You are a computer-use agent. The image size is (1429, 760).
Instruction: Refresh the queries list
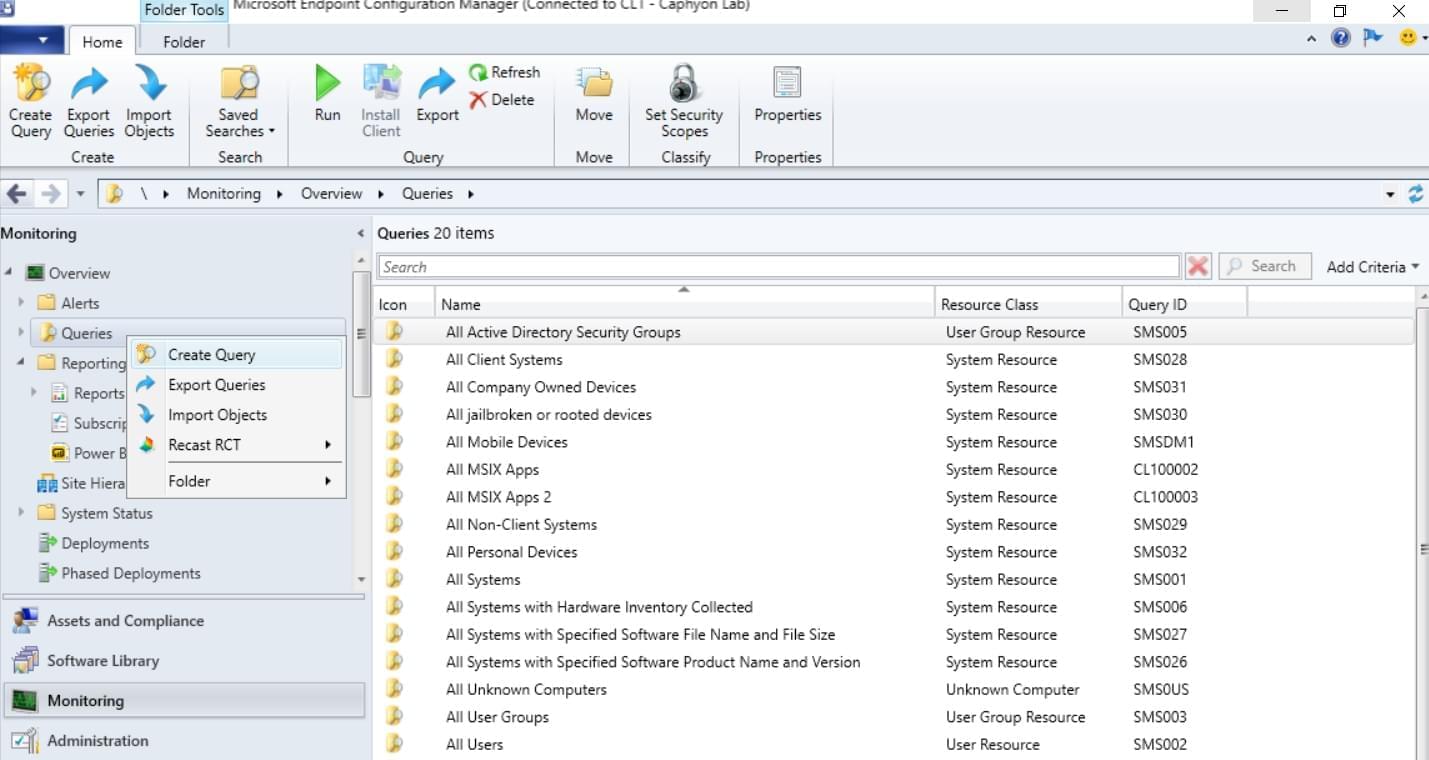click(505, 71)
